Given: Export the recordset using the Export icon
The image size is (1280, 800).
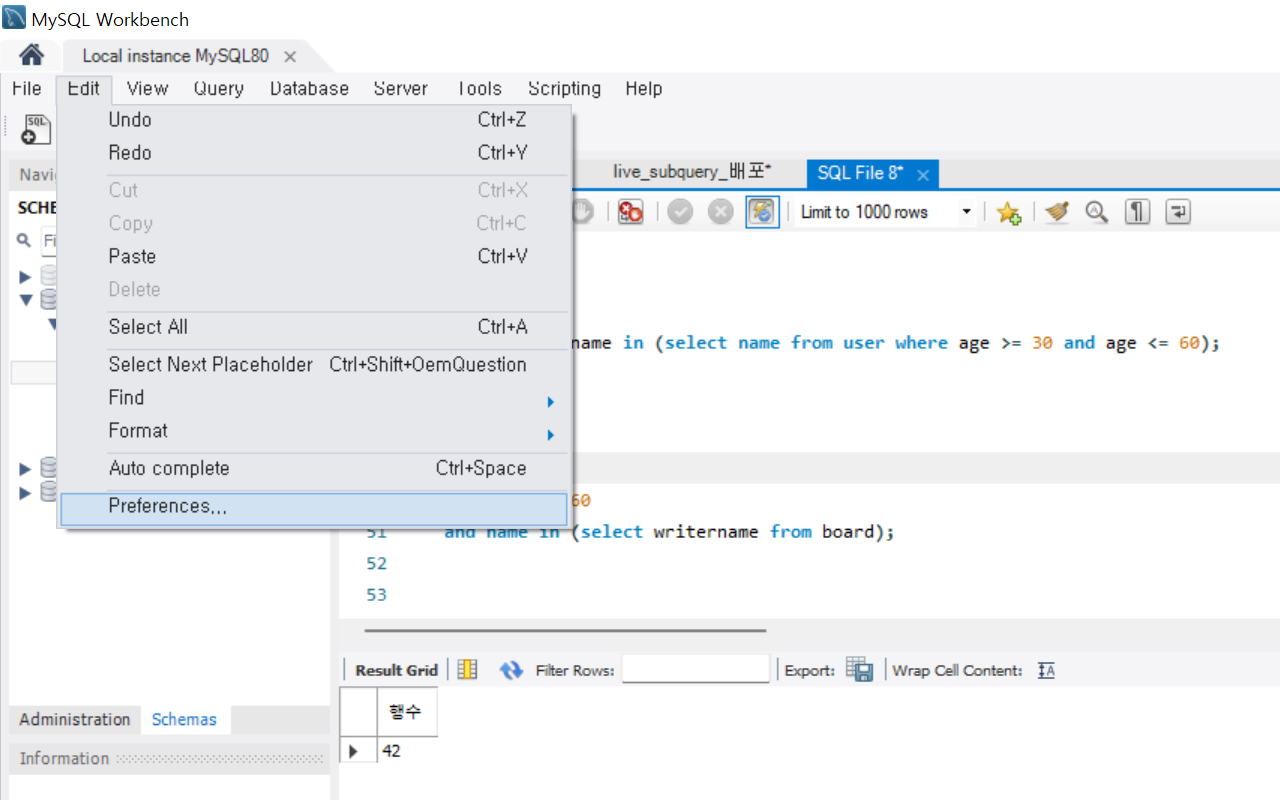Looking at the screenshot, I should pos(859,670).
